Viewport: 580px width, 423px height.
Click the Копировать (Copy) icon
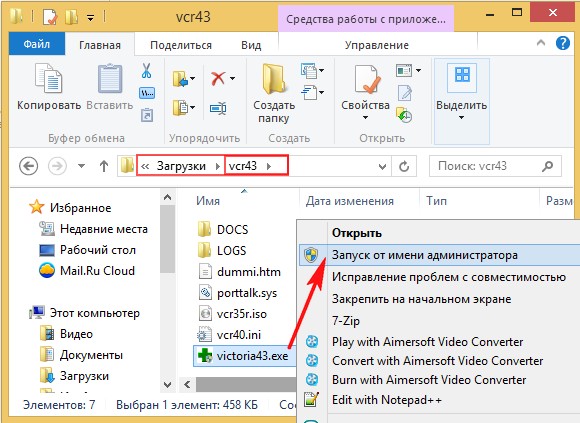48,78
